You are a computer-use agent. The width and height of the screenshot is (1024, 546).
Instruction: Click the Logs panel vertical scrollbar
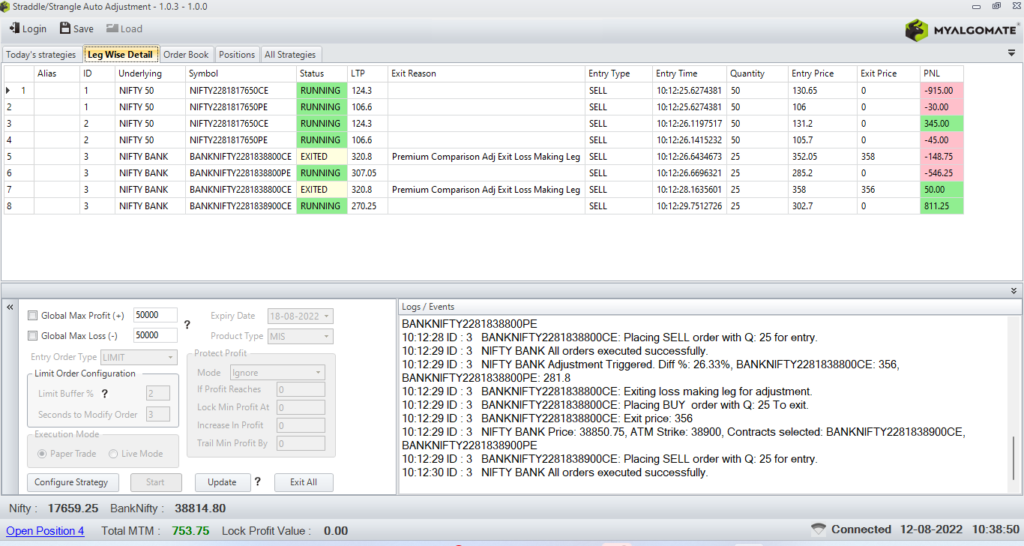coord(1012,460)
